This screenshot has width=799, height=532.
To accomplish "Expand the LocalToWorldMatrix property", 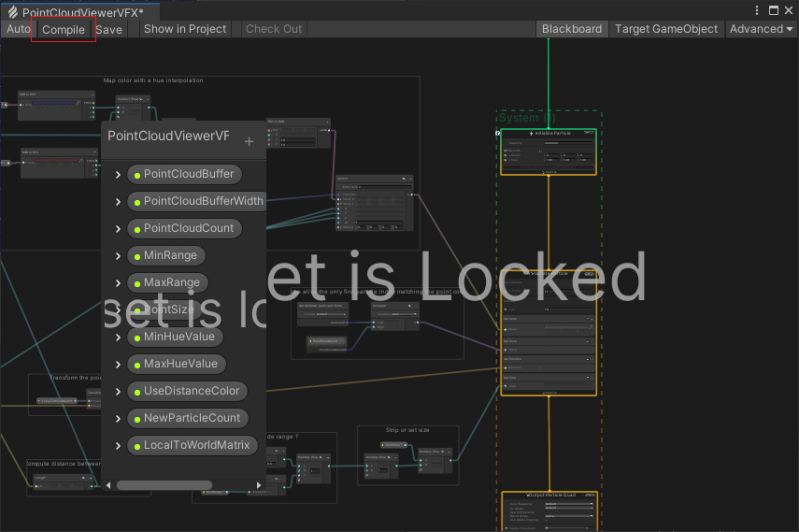I will [x=118, y=446].
